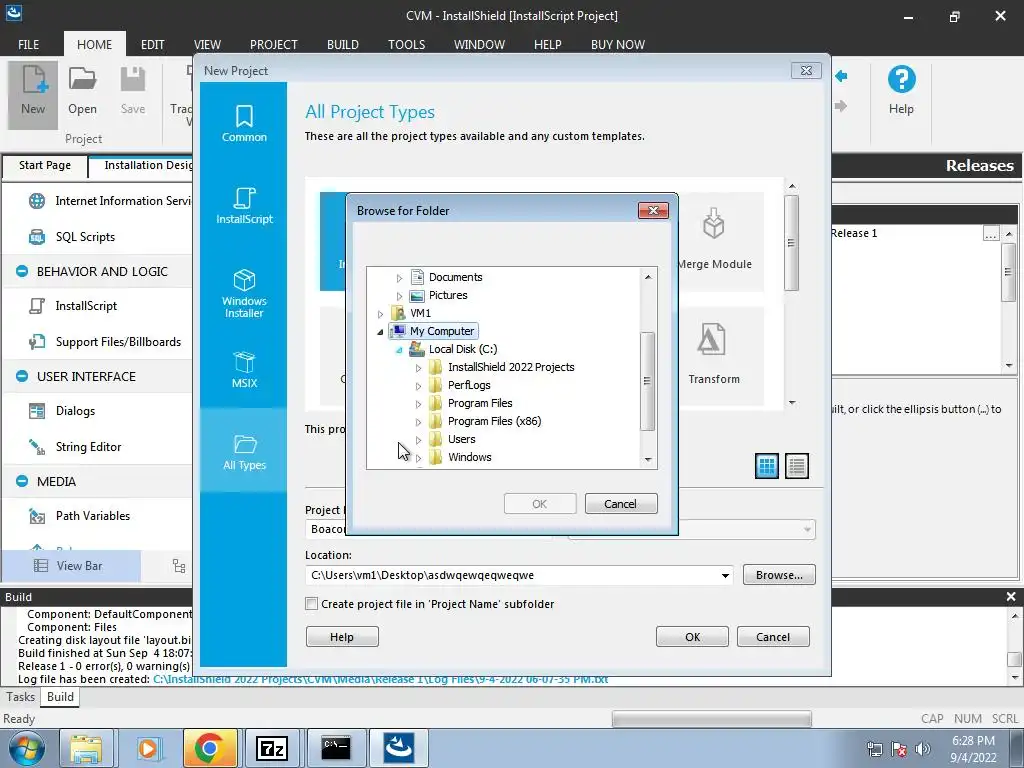Open the Path Variables view
This screenshot has width=1024, height=768.
[x=79, y=516]
